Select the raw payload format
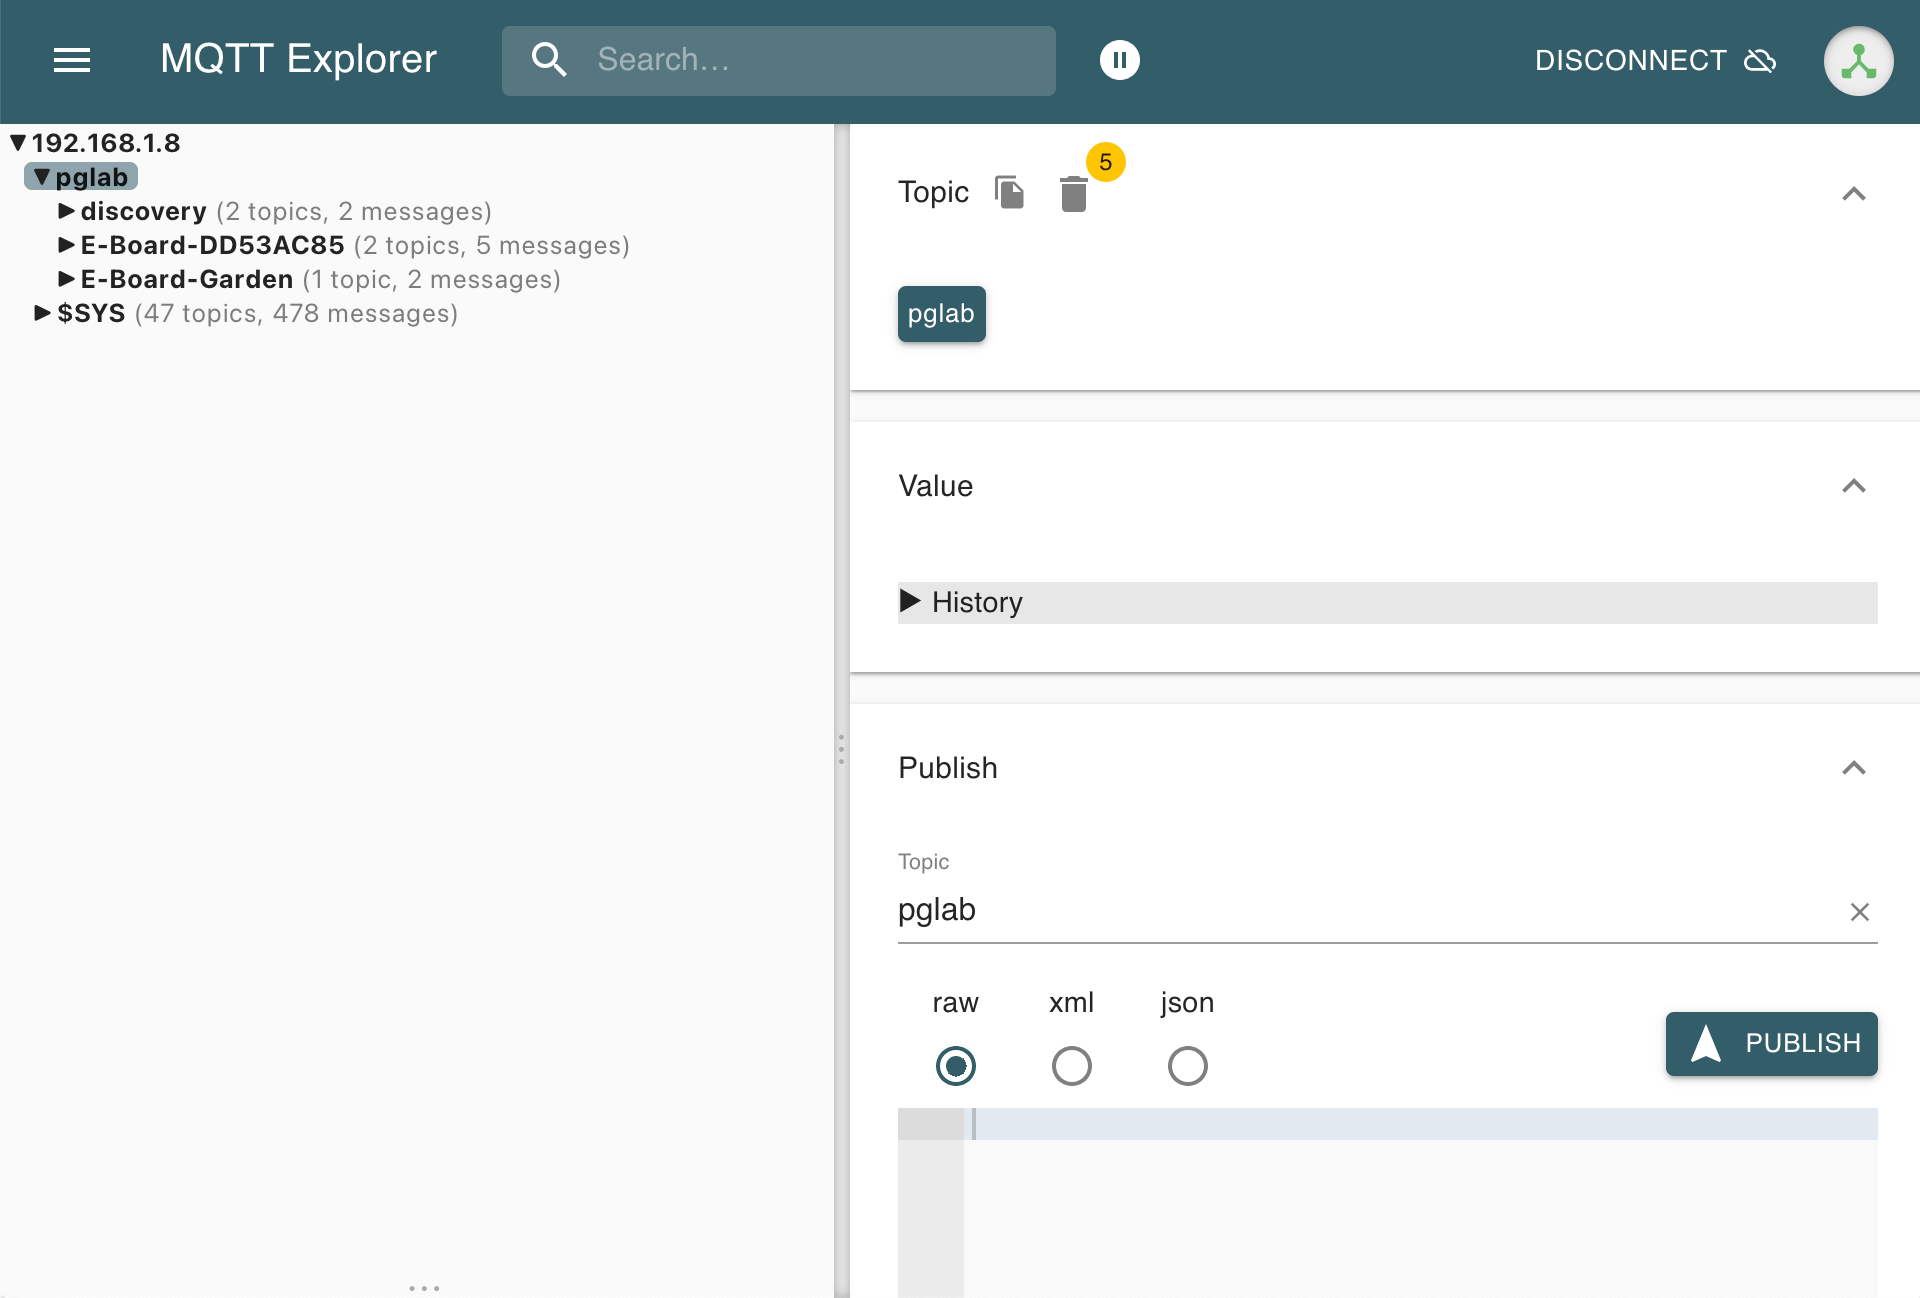The height and width of the screenshot is (1298, 1920). 955,1065
